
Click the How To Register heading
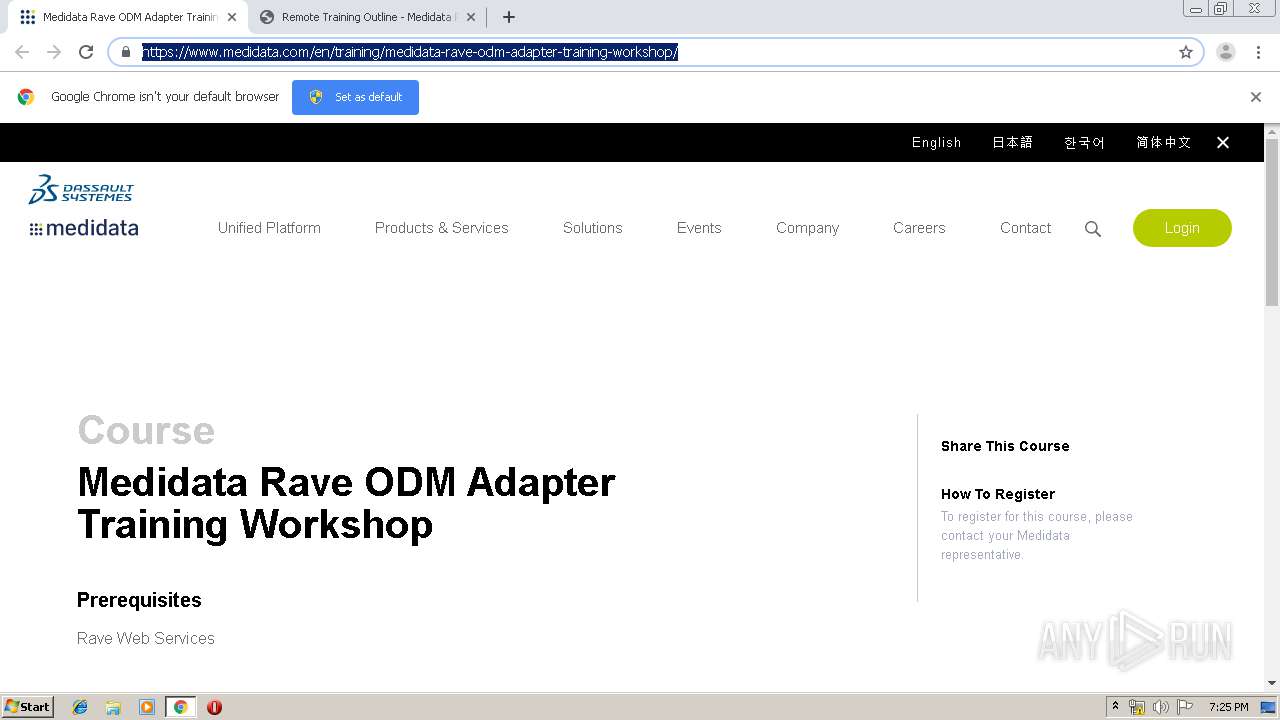tap(998, 494)
